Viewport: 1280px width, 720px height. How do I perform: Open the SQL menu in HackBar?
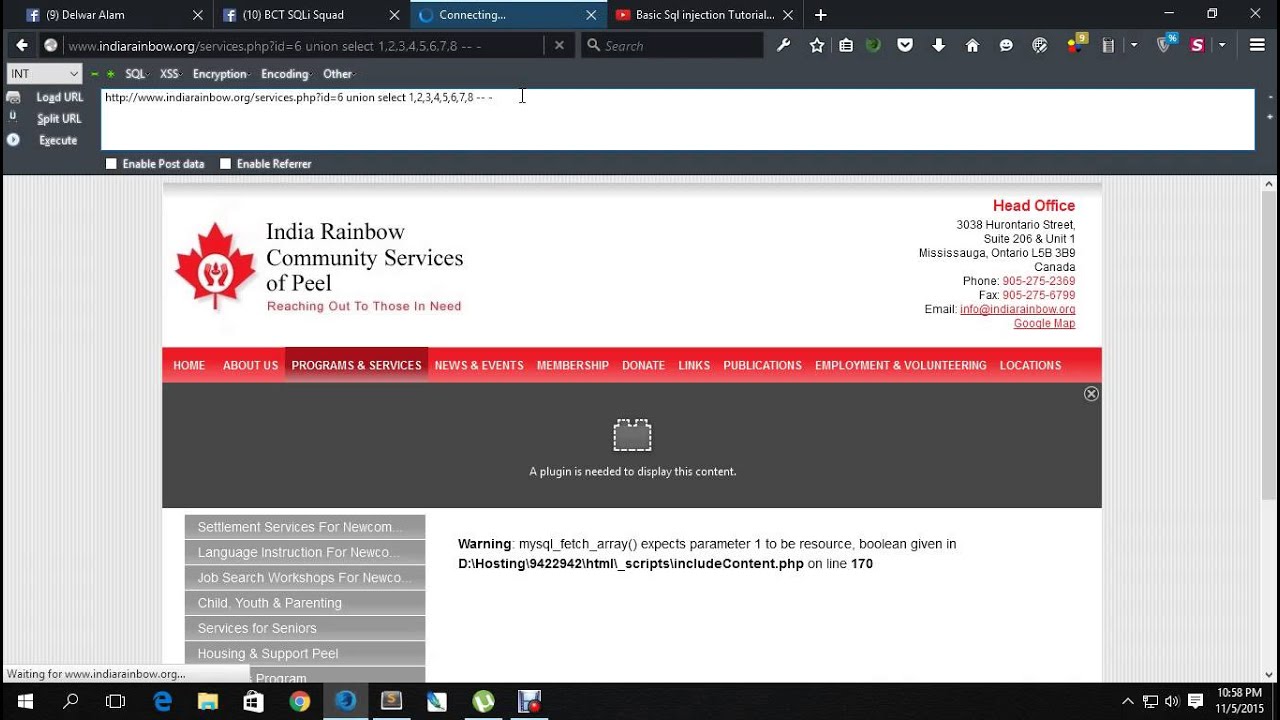136,74
